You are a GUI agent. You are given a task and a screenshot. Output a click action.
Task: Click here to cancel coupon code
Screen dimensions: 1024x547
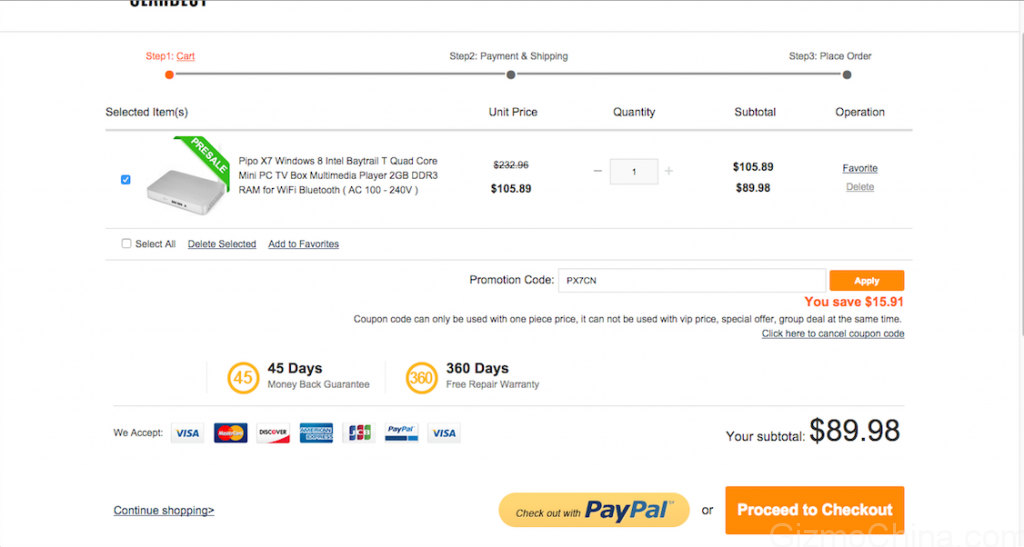click(x=832, y=334)
